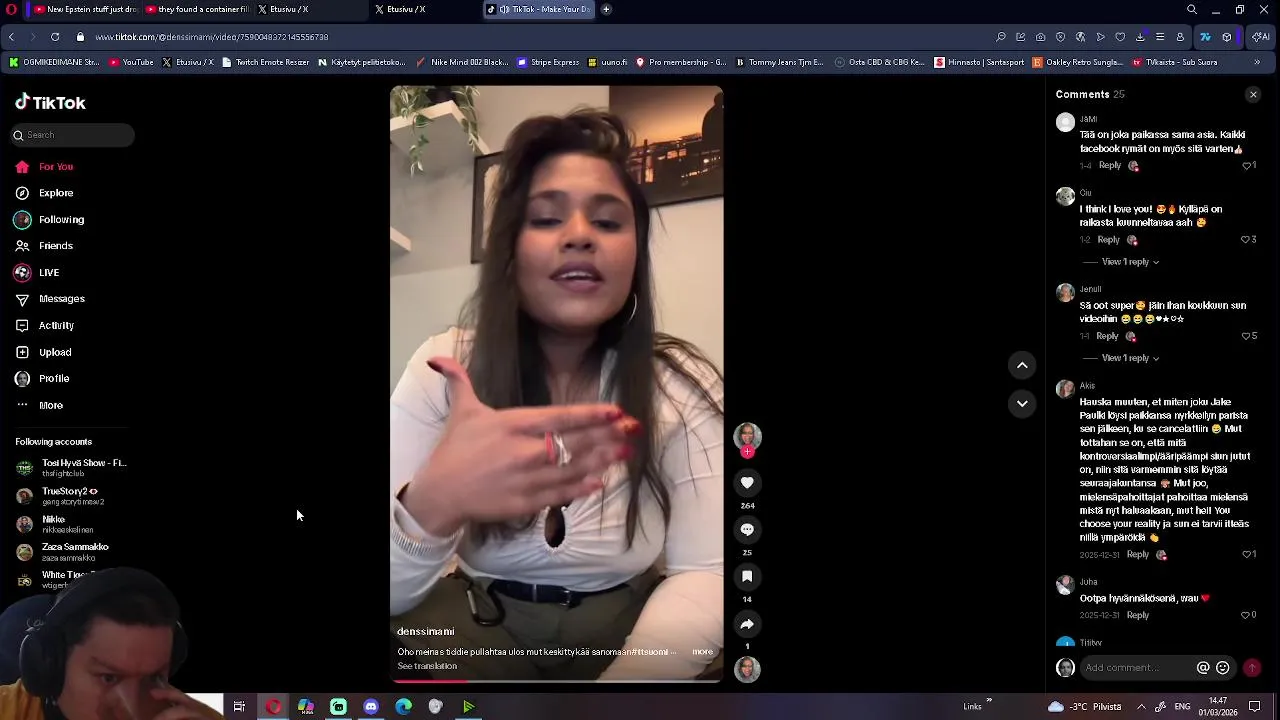Open the YouTube bookmark
This screenshot has height=720, width=1280.
pos(131,62)
